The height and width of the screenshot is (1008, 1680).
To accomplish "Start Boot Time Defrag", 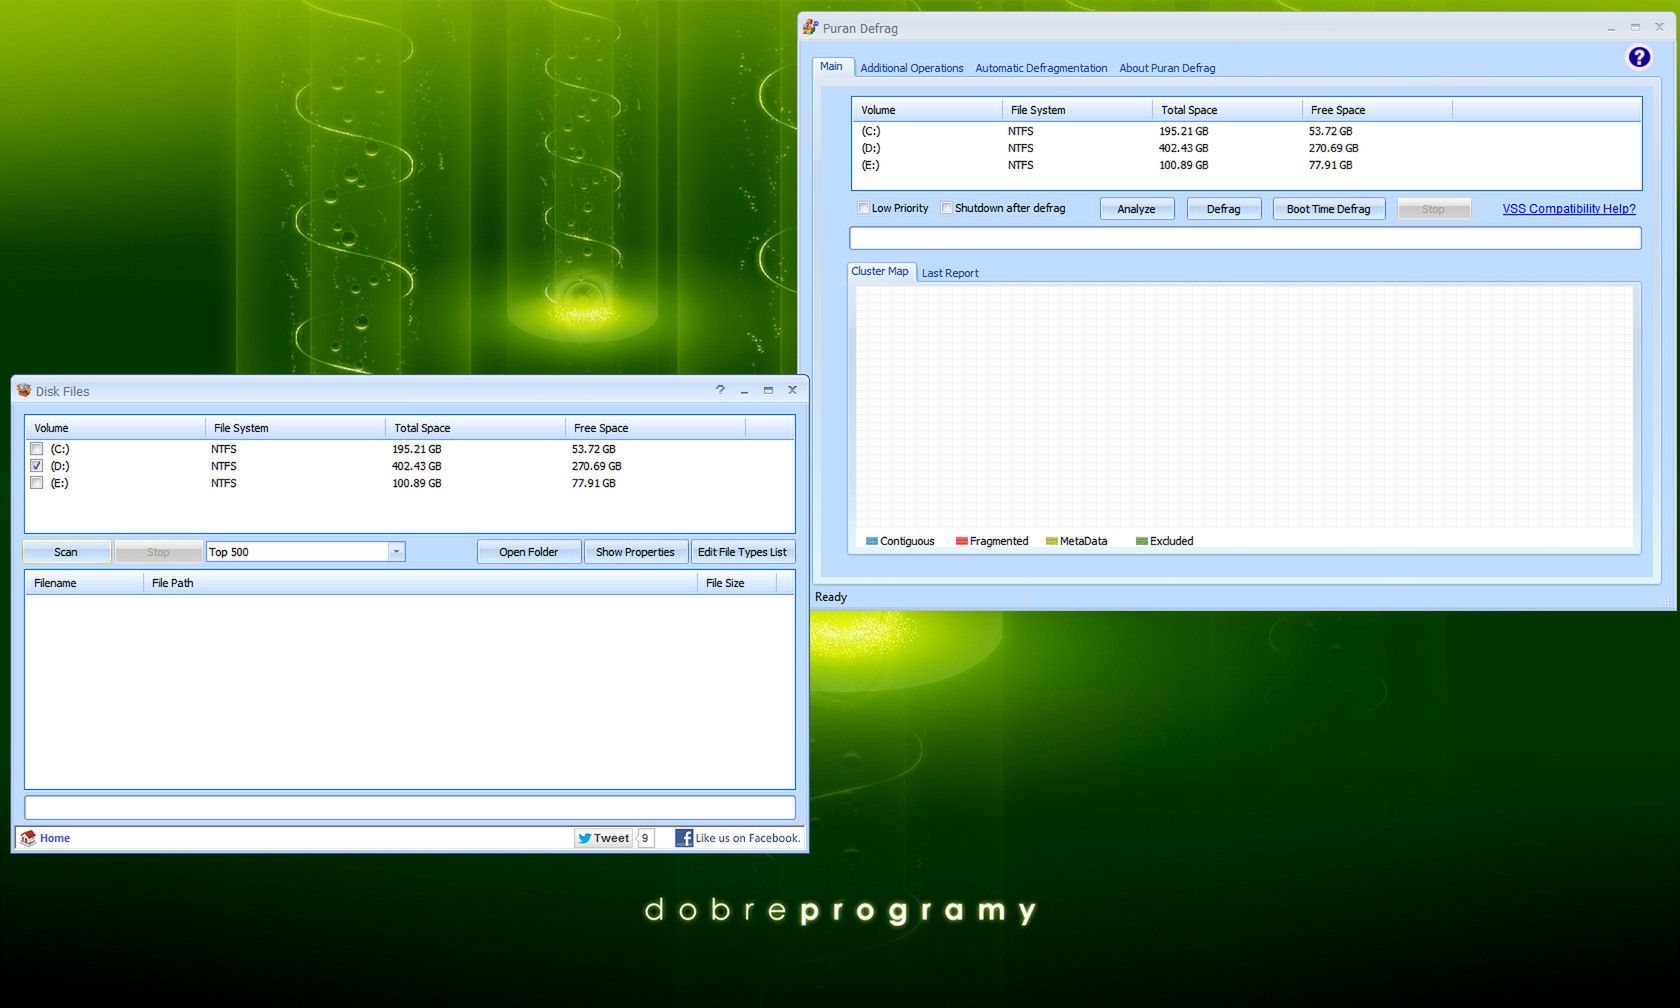I will (x=1329, y=208).
